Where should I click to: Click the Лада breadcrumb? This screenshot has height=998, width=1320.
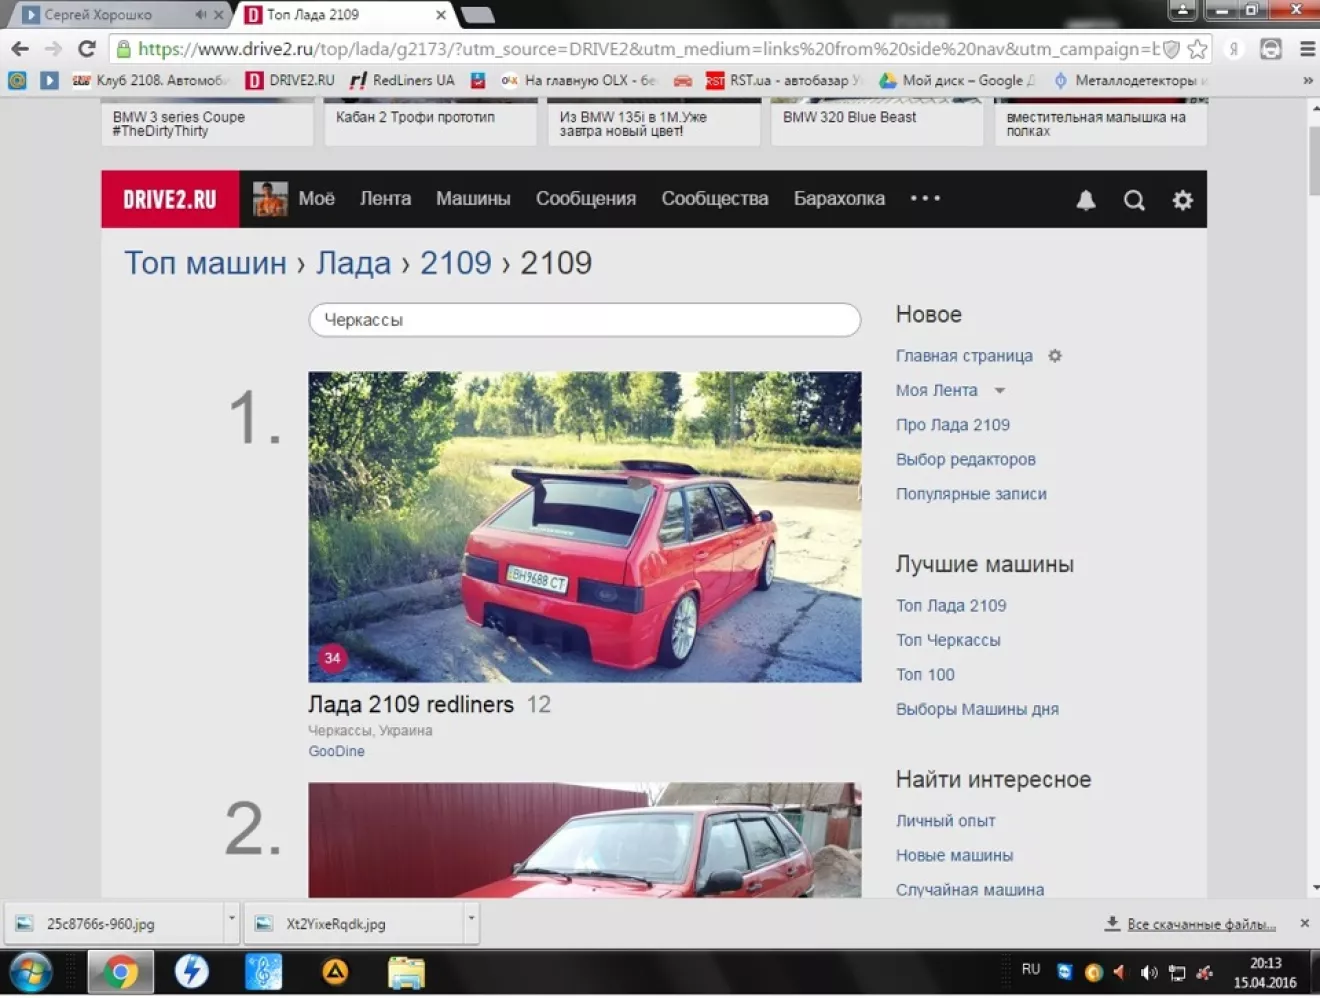(x=353, y=262)
